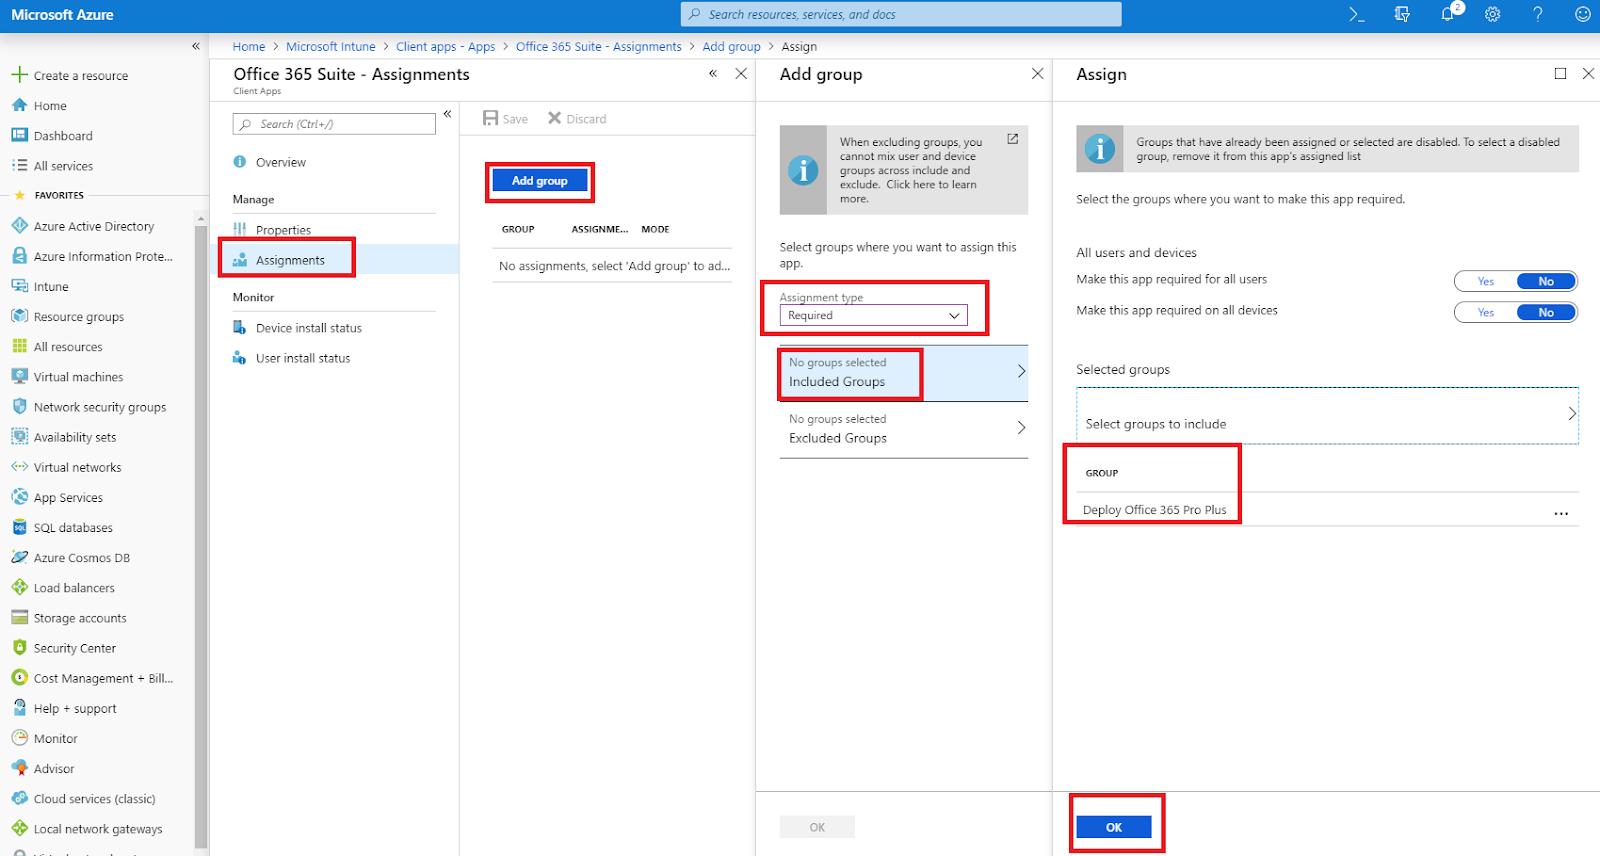Set required for all users to No

pos(1546,281)
